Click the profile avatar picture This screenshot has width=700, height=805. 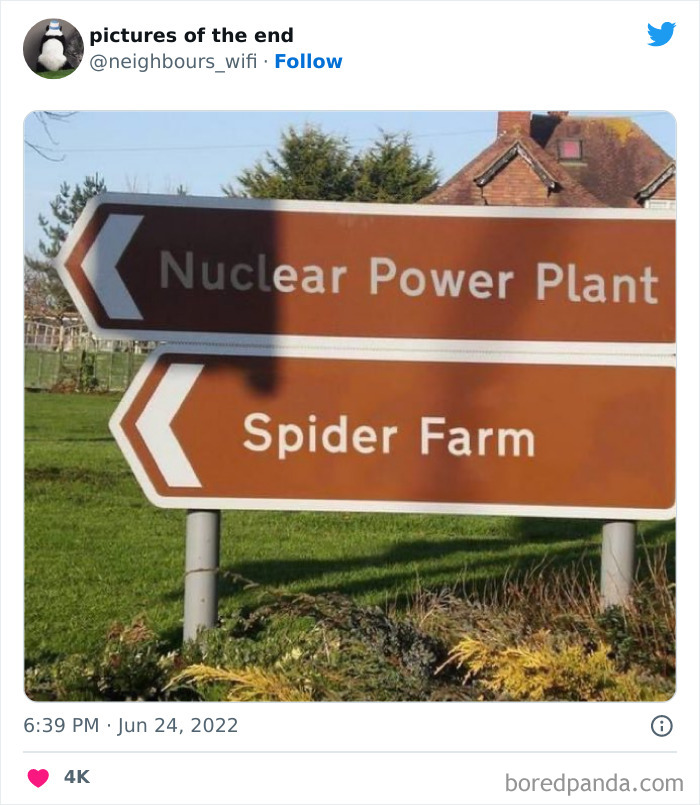coord(53,48)
